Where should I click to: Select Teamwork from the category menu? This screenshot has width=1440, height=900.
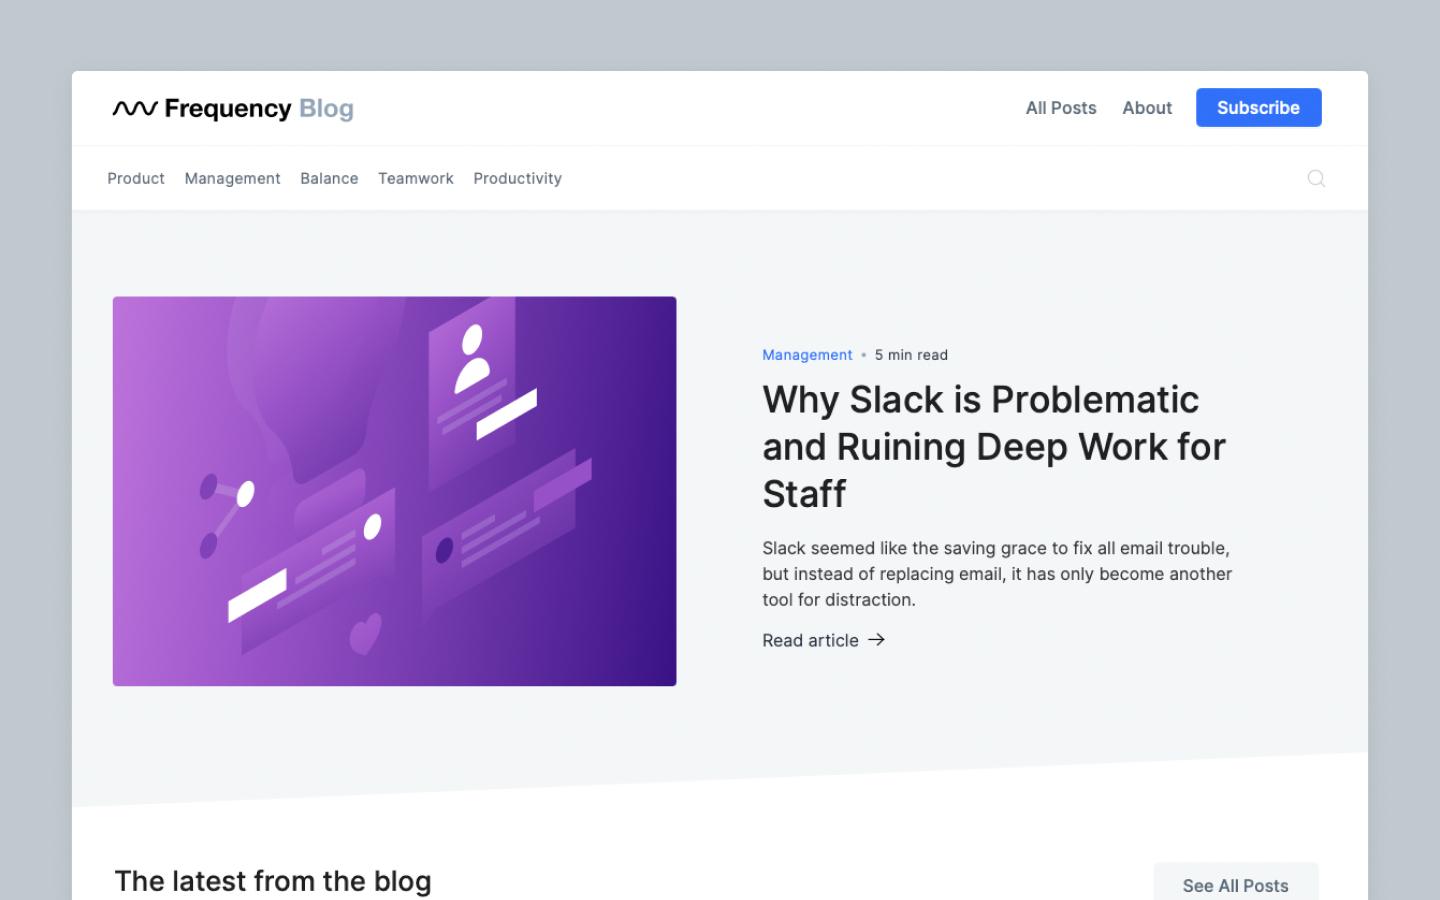point(415,178)
